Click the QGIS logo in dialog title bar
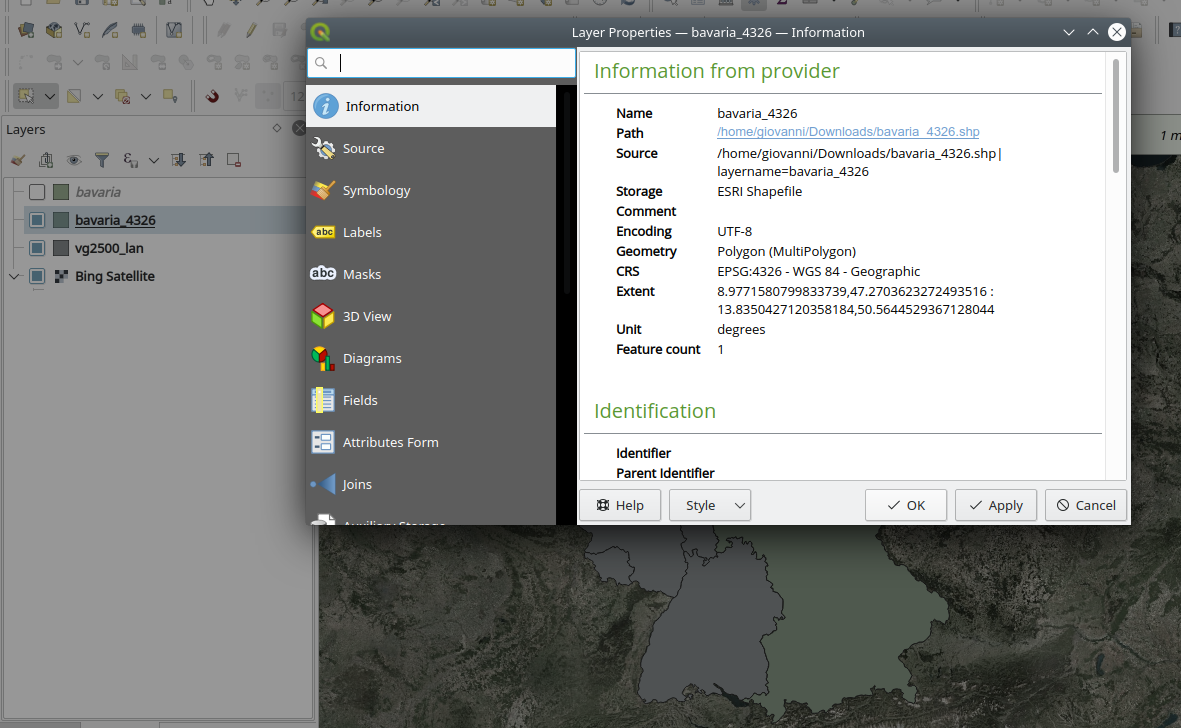 pos(320,32)
